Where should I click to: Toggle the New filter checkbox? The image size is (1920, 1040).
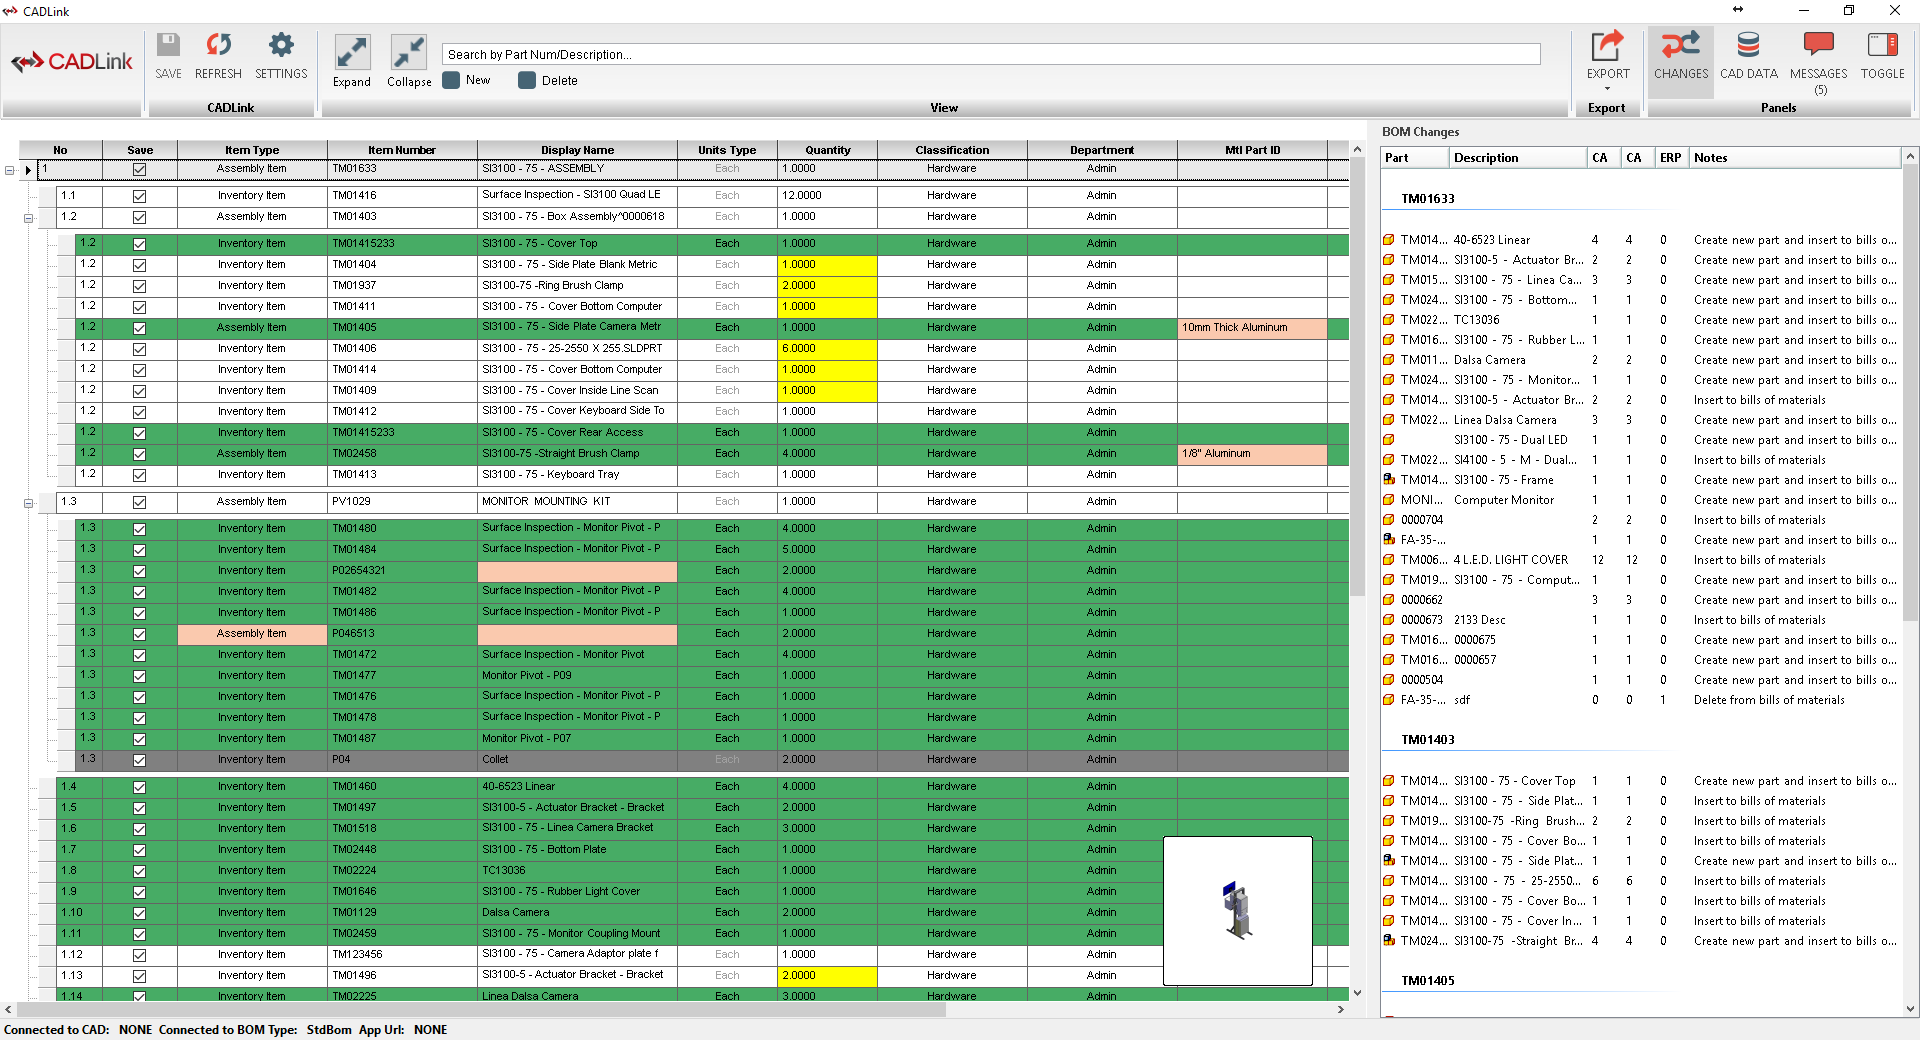[x=451, y=80]
